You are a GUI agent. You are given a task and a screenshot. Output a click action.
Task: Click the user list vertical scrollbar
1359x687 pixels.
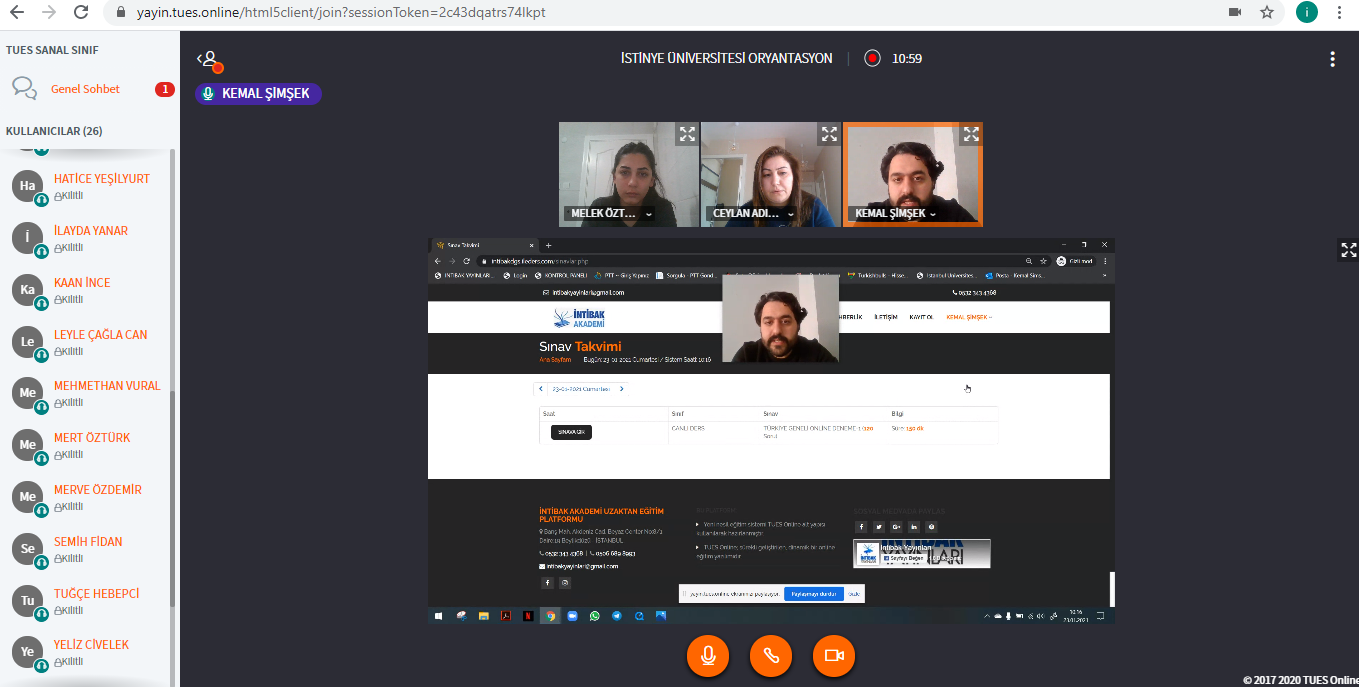tap(172, 400)
